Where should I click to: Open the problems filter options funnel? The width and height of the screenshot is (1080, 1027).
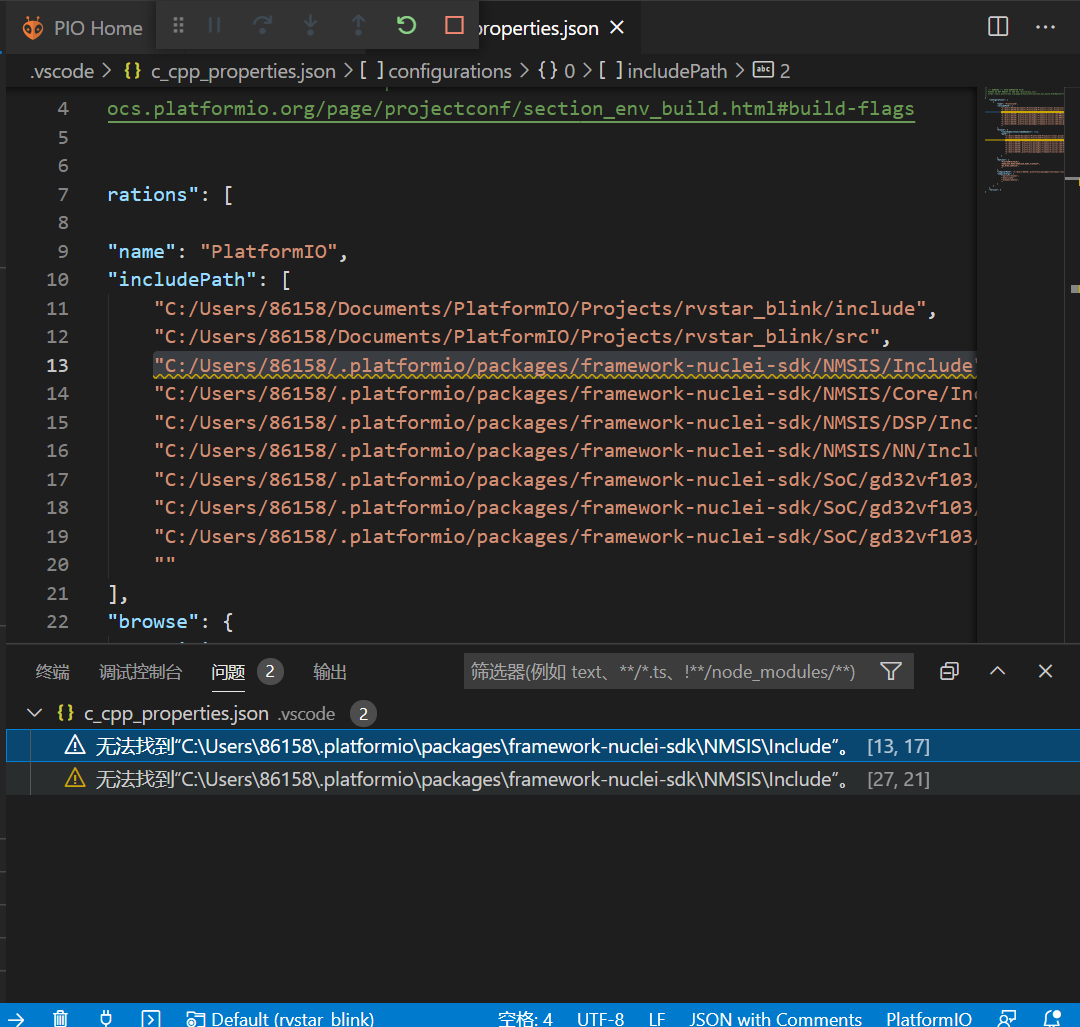891,672
